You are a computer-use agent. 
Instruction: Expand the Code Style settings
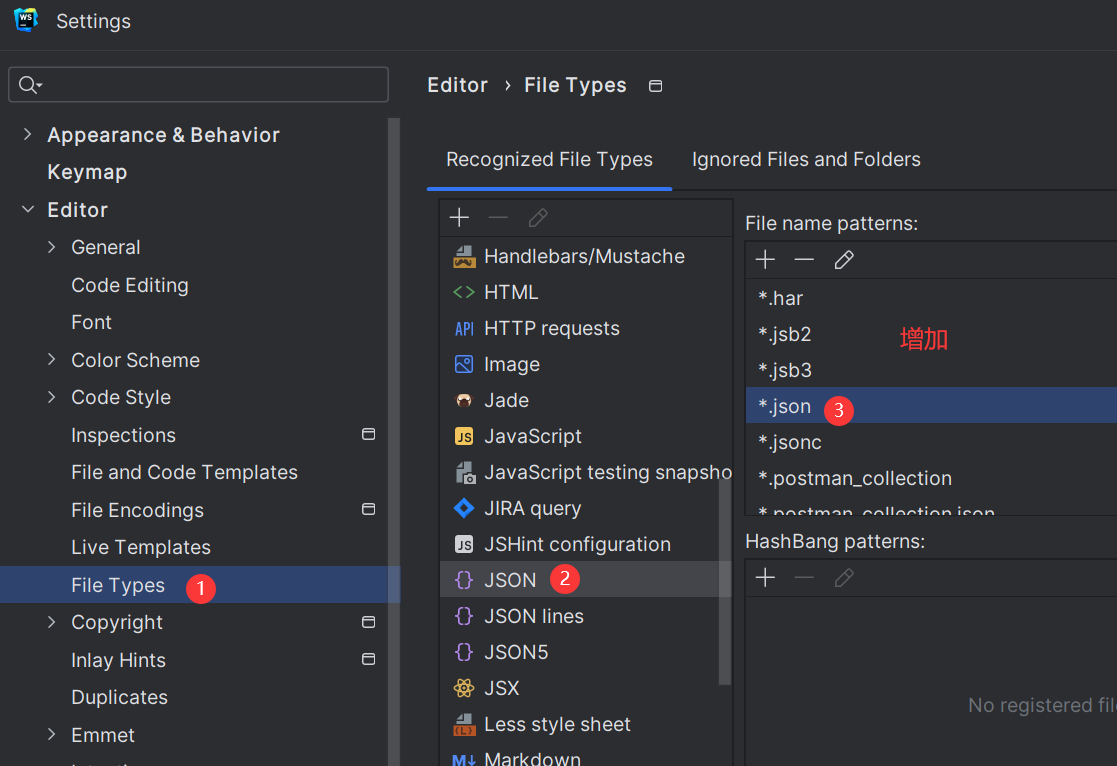[x=52, y=397]
